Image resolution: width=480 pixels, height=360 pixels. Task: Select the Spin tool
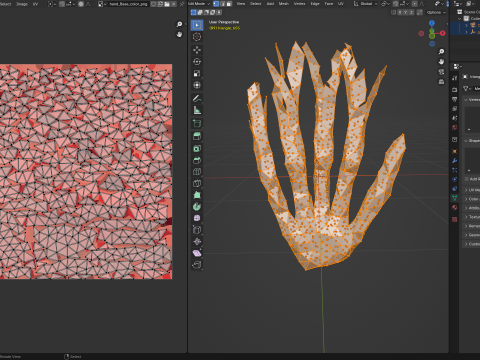pos(197,207)
